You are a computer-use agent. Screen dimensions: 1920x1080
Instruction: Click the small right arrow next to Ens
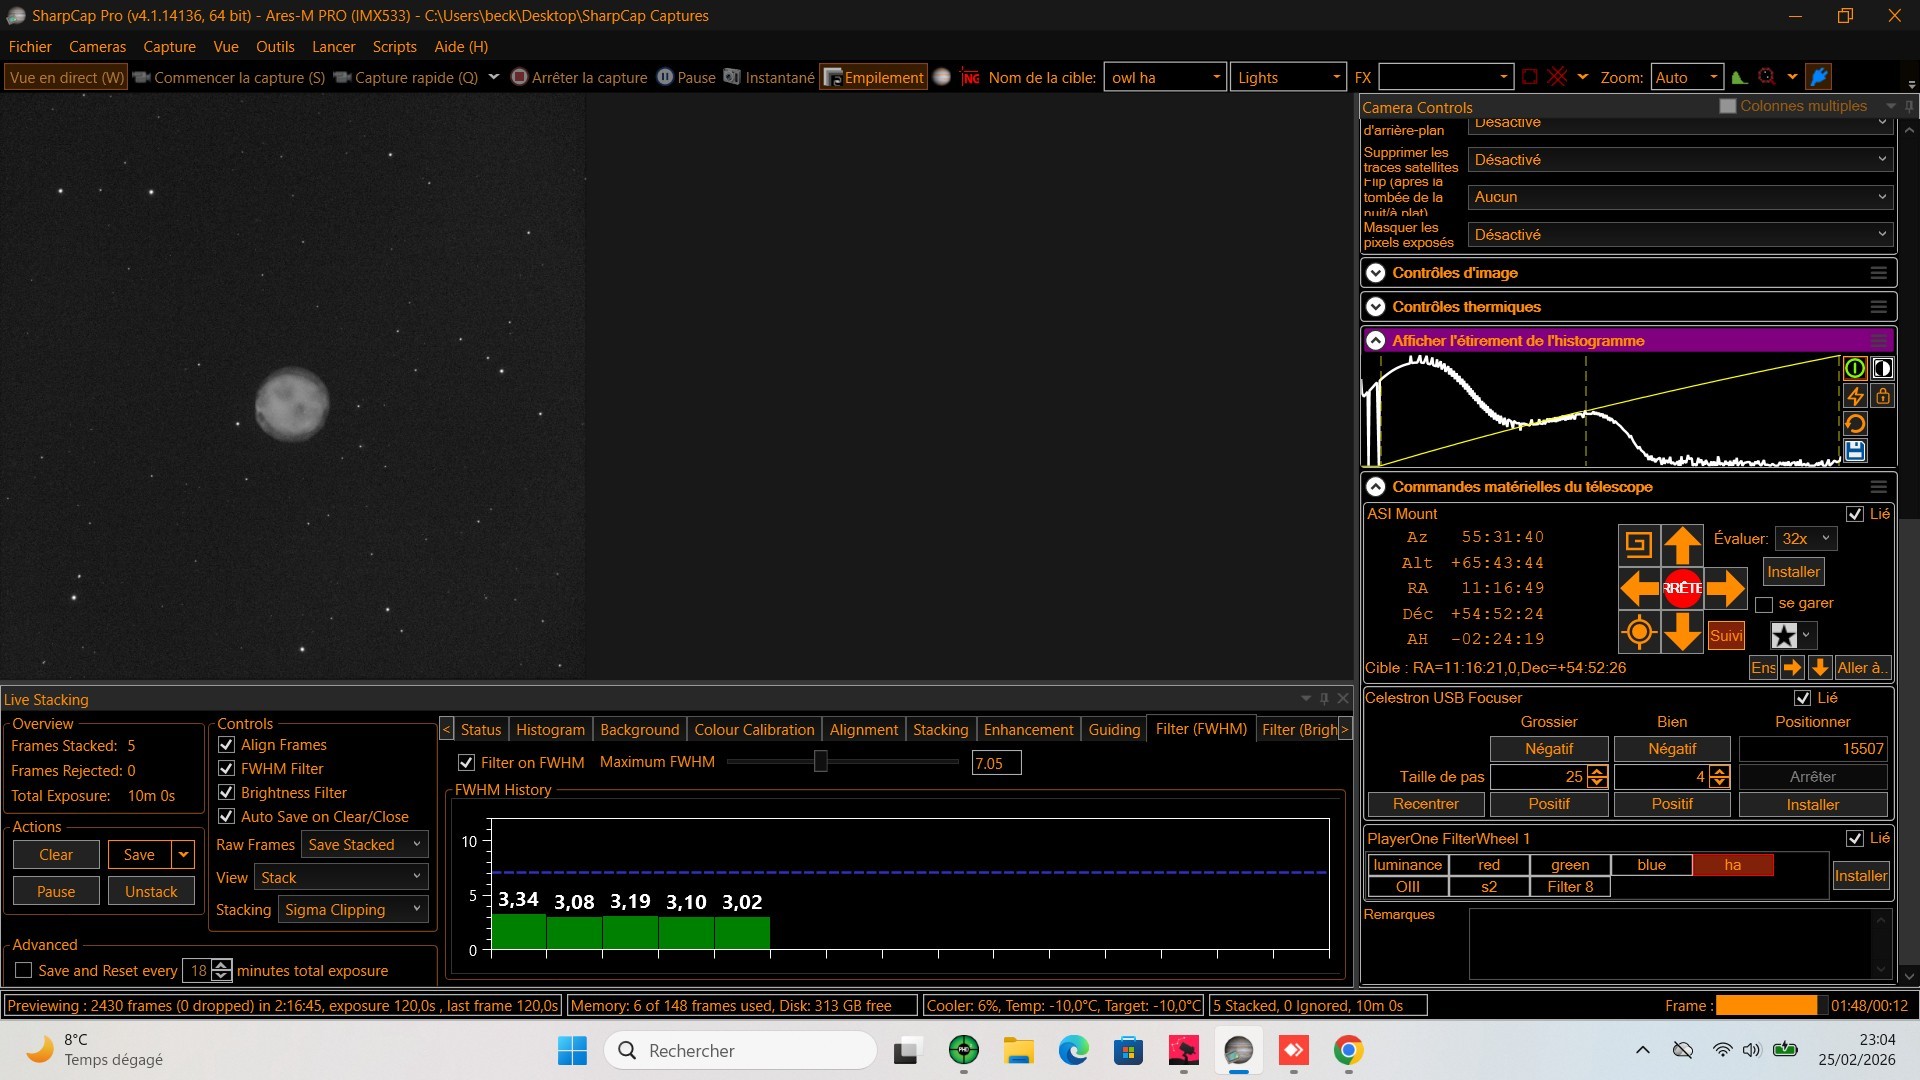point(1792,668)
